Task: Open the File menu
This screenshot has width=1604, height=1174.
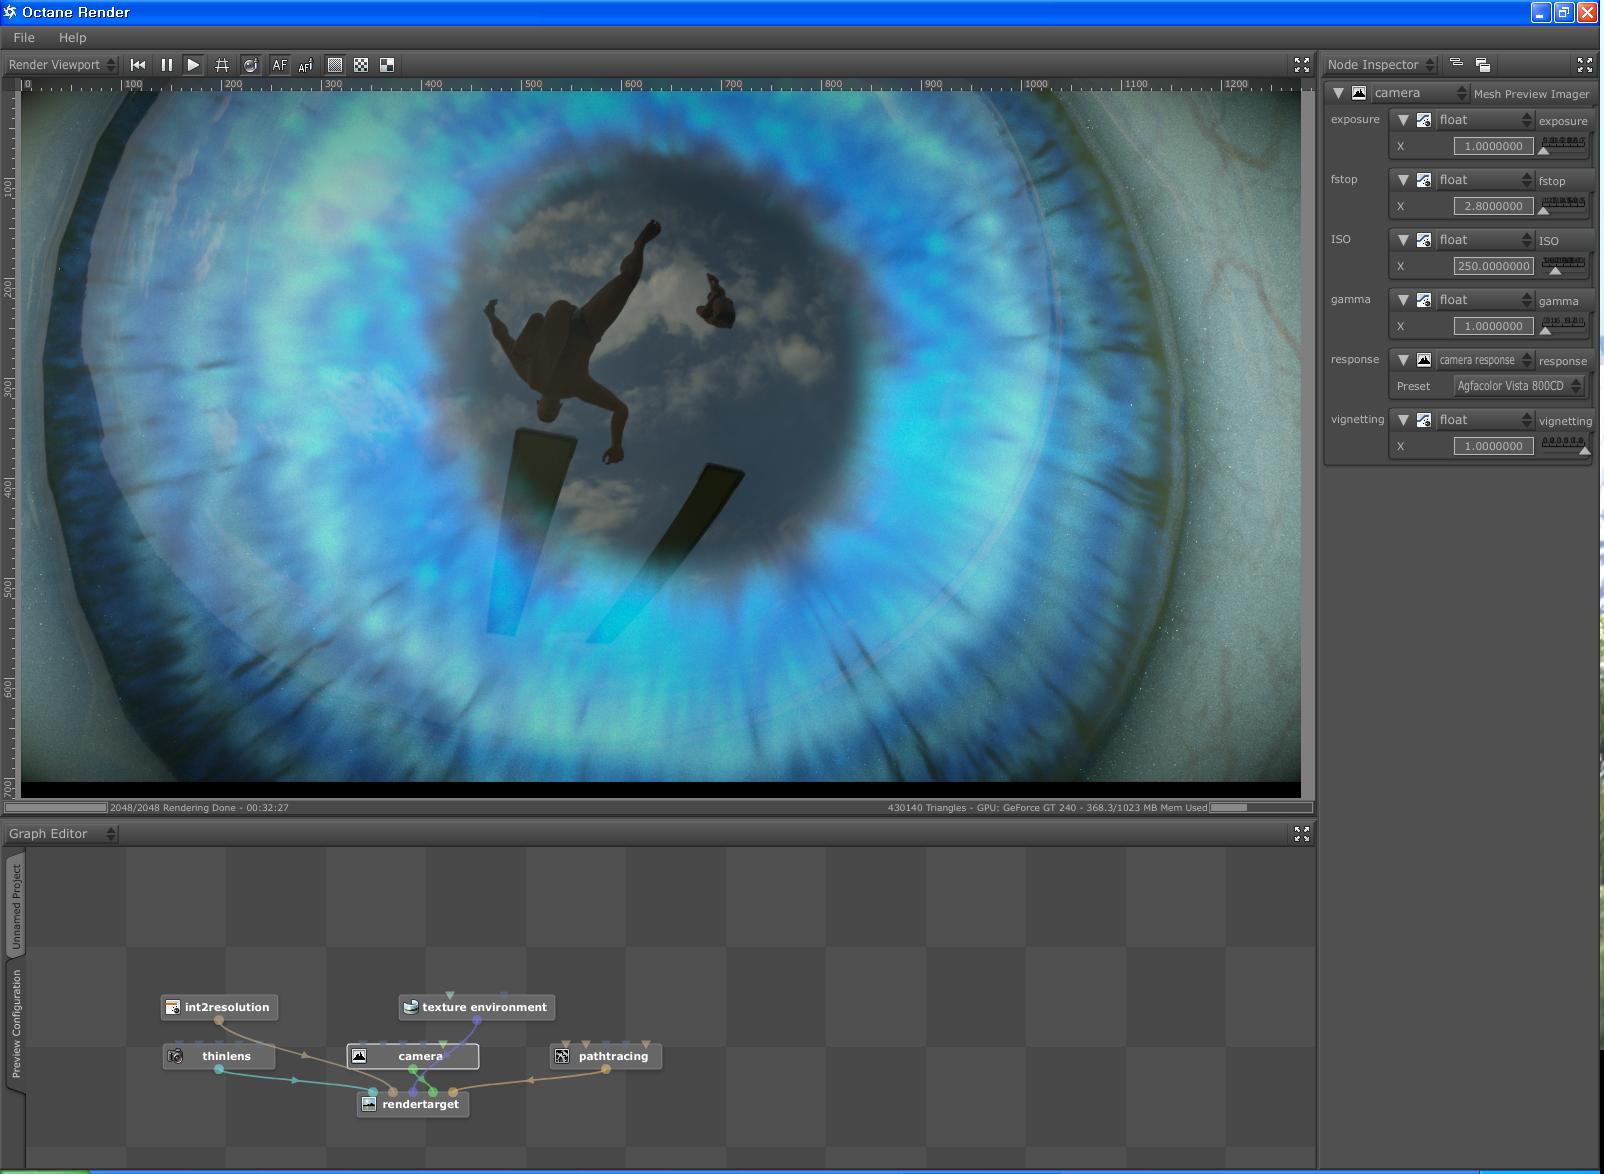Action: tap(24, 37)
